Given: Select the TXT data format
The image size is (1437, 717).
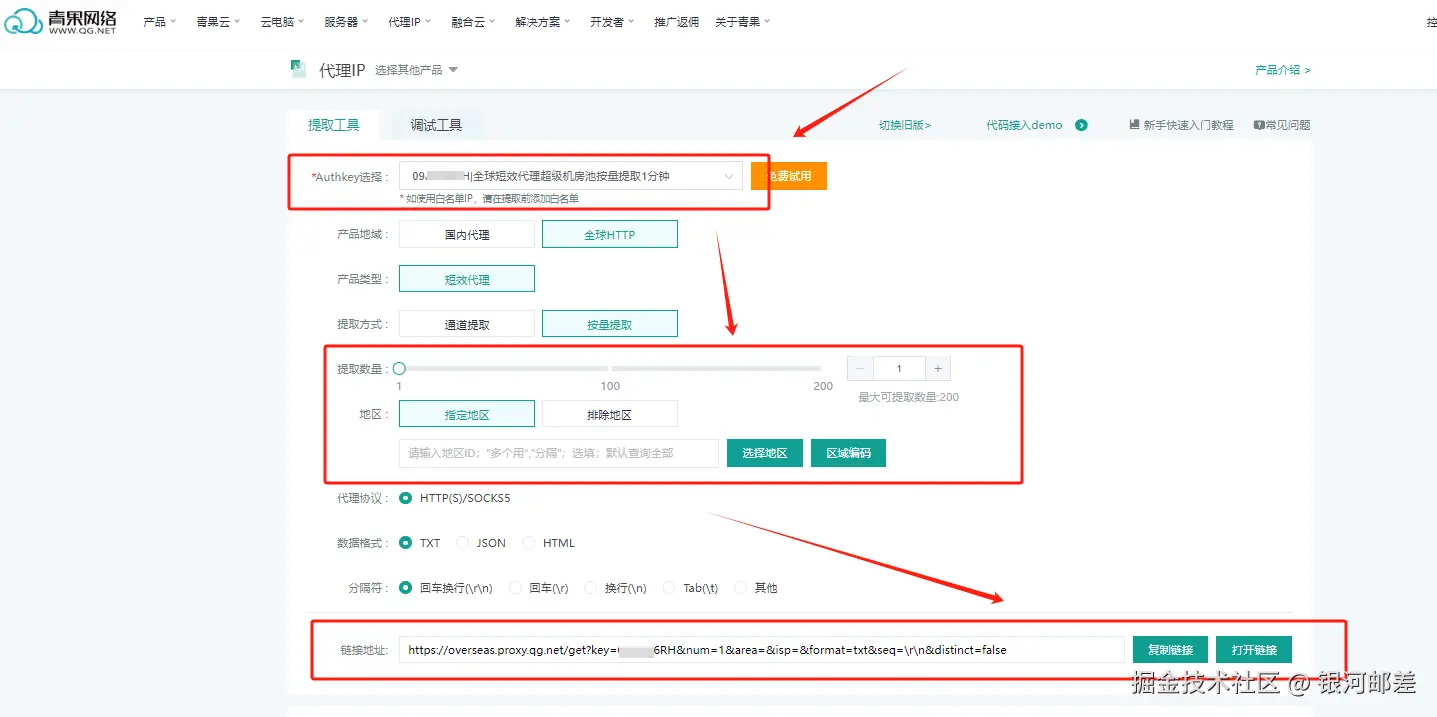Looking at the screenshot, I should tap(405, 543).
